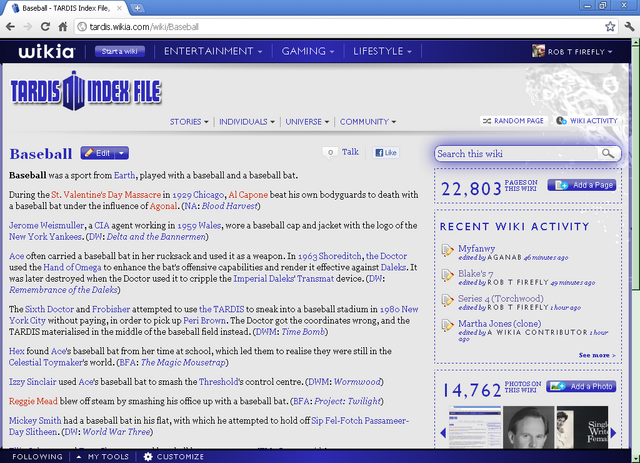The width and height of the screenshot is (640, 463).
Task: Click Following in the bottom toolbar
Action: 37,457
